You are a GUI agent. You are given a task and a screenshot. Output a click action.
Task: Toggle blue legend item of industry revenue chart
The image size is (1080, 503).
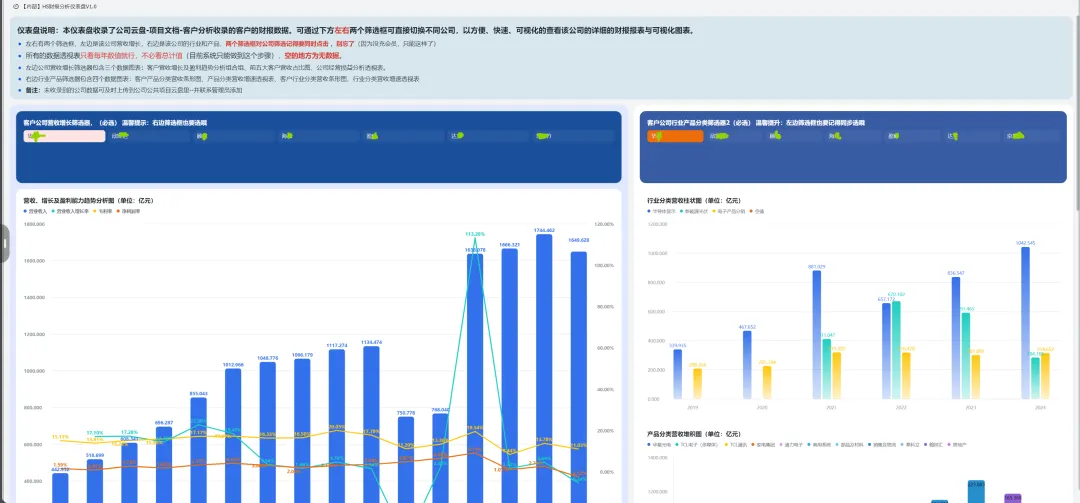click(x=662, y=210)
